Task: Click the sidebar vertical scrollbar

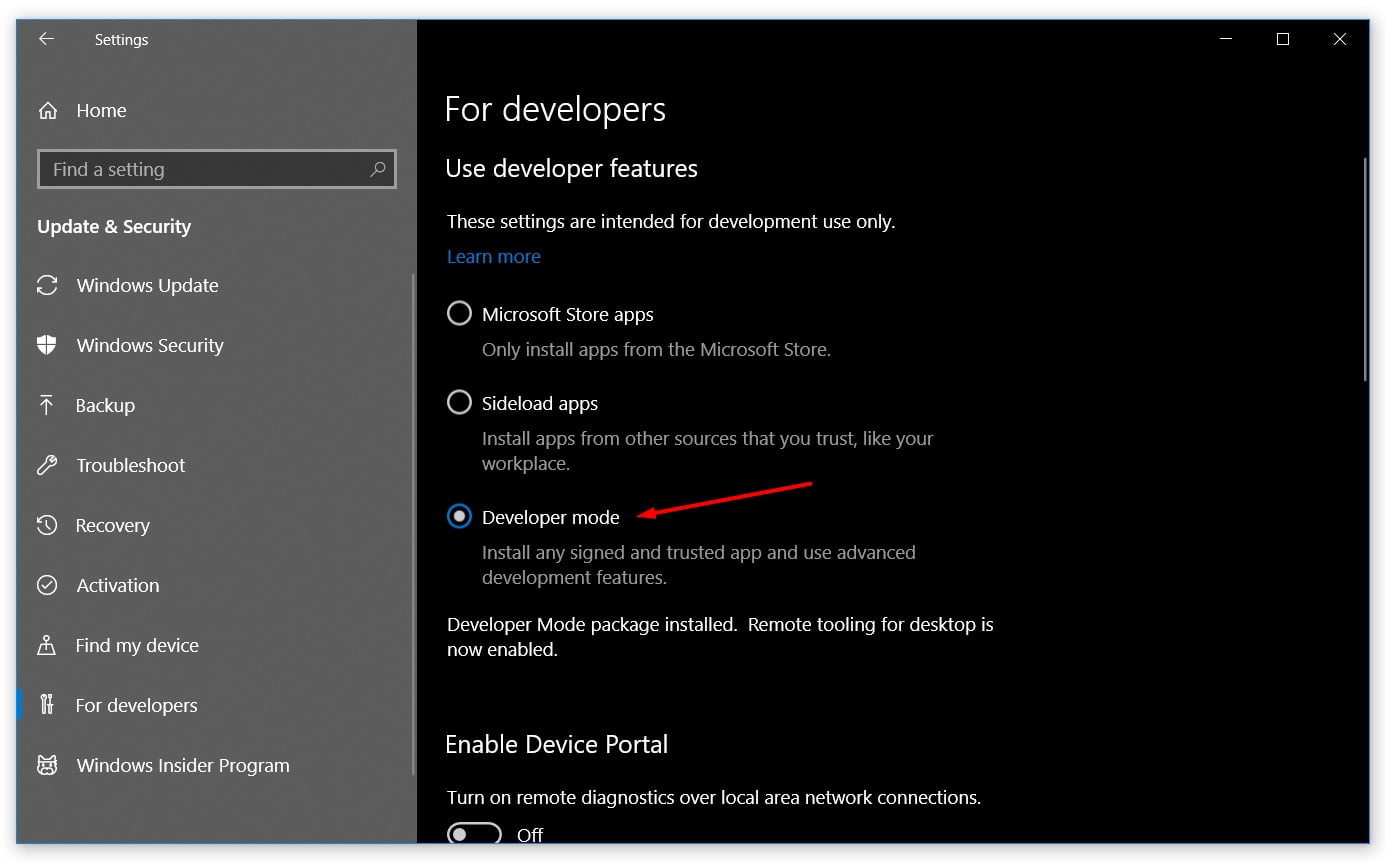Action: (413, 525)
